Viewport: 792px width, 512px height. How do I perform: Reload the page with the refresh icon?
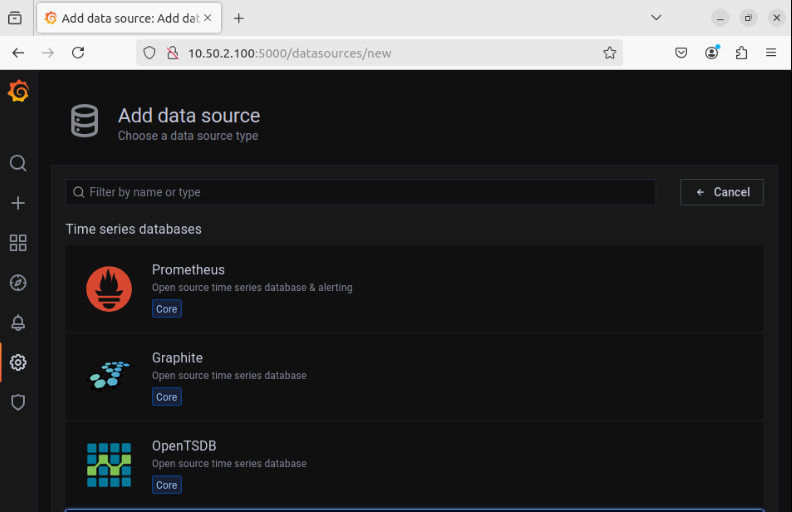click(78, 53)
